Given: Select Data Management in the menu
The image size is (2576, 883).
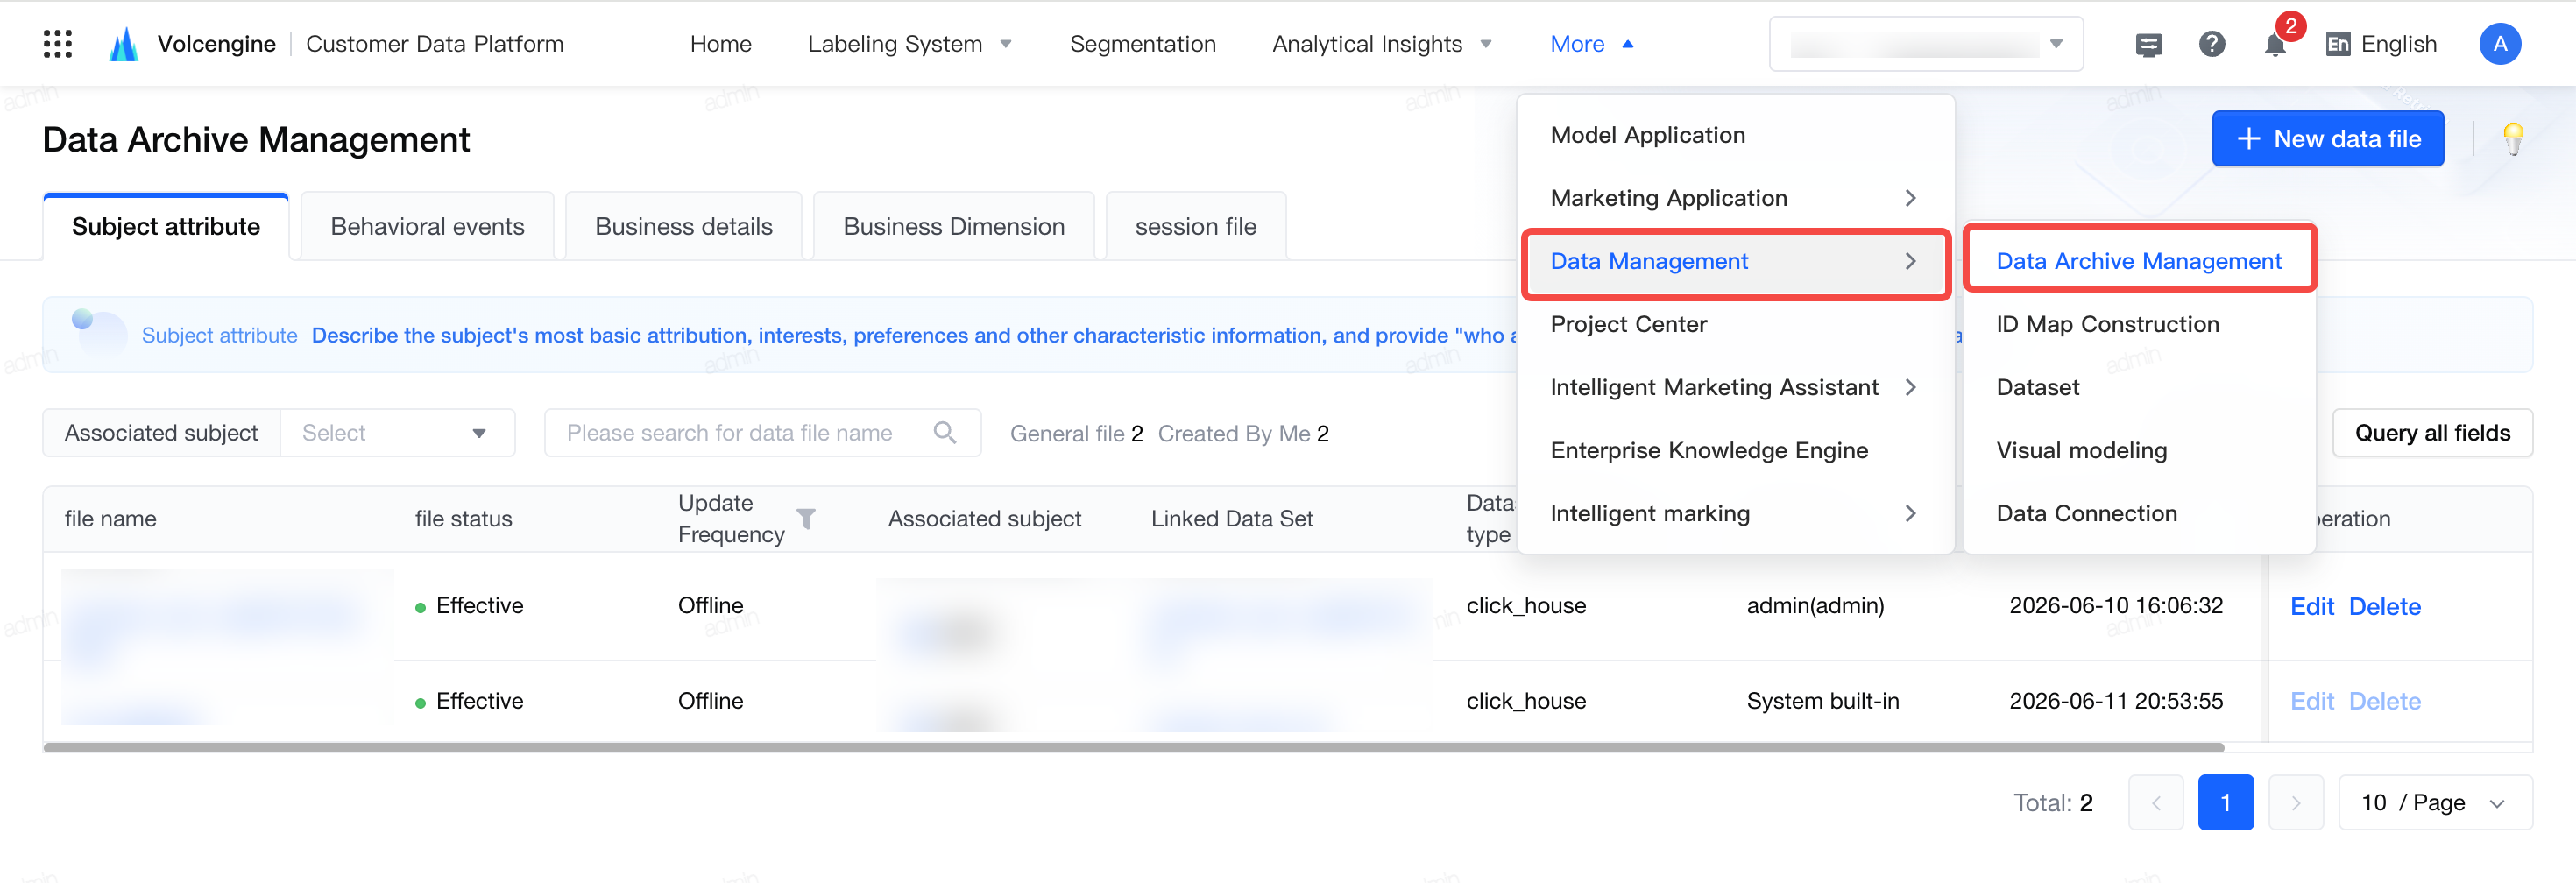Looking at the screenshot, I should (1735, 262).
